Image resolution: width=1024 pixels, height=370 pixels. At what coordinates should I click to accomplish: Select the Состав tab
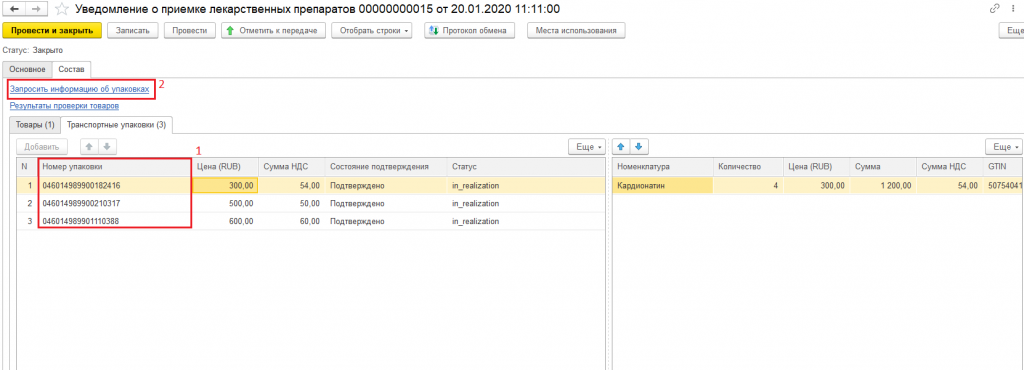pos(71,69)
